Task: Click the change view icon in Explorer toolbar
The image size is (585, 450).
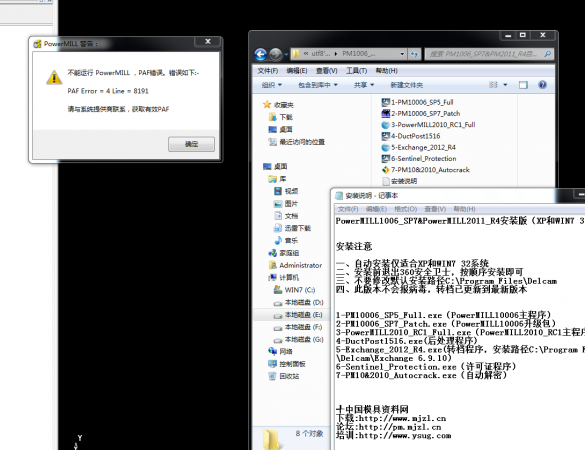Action: pos(493,85)
